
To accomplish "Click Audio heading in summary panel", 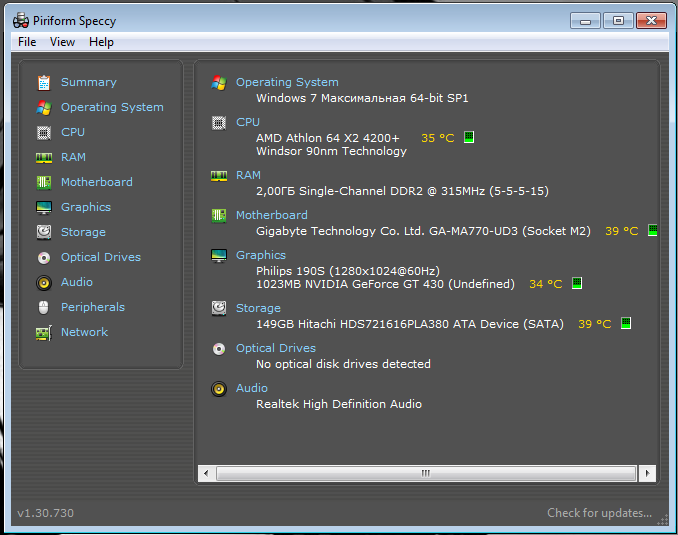I will tap(252, 388).
